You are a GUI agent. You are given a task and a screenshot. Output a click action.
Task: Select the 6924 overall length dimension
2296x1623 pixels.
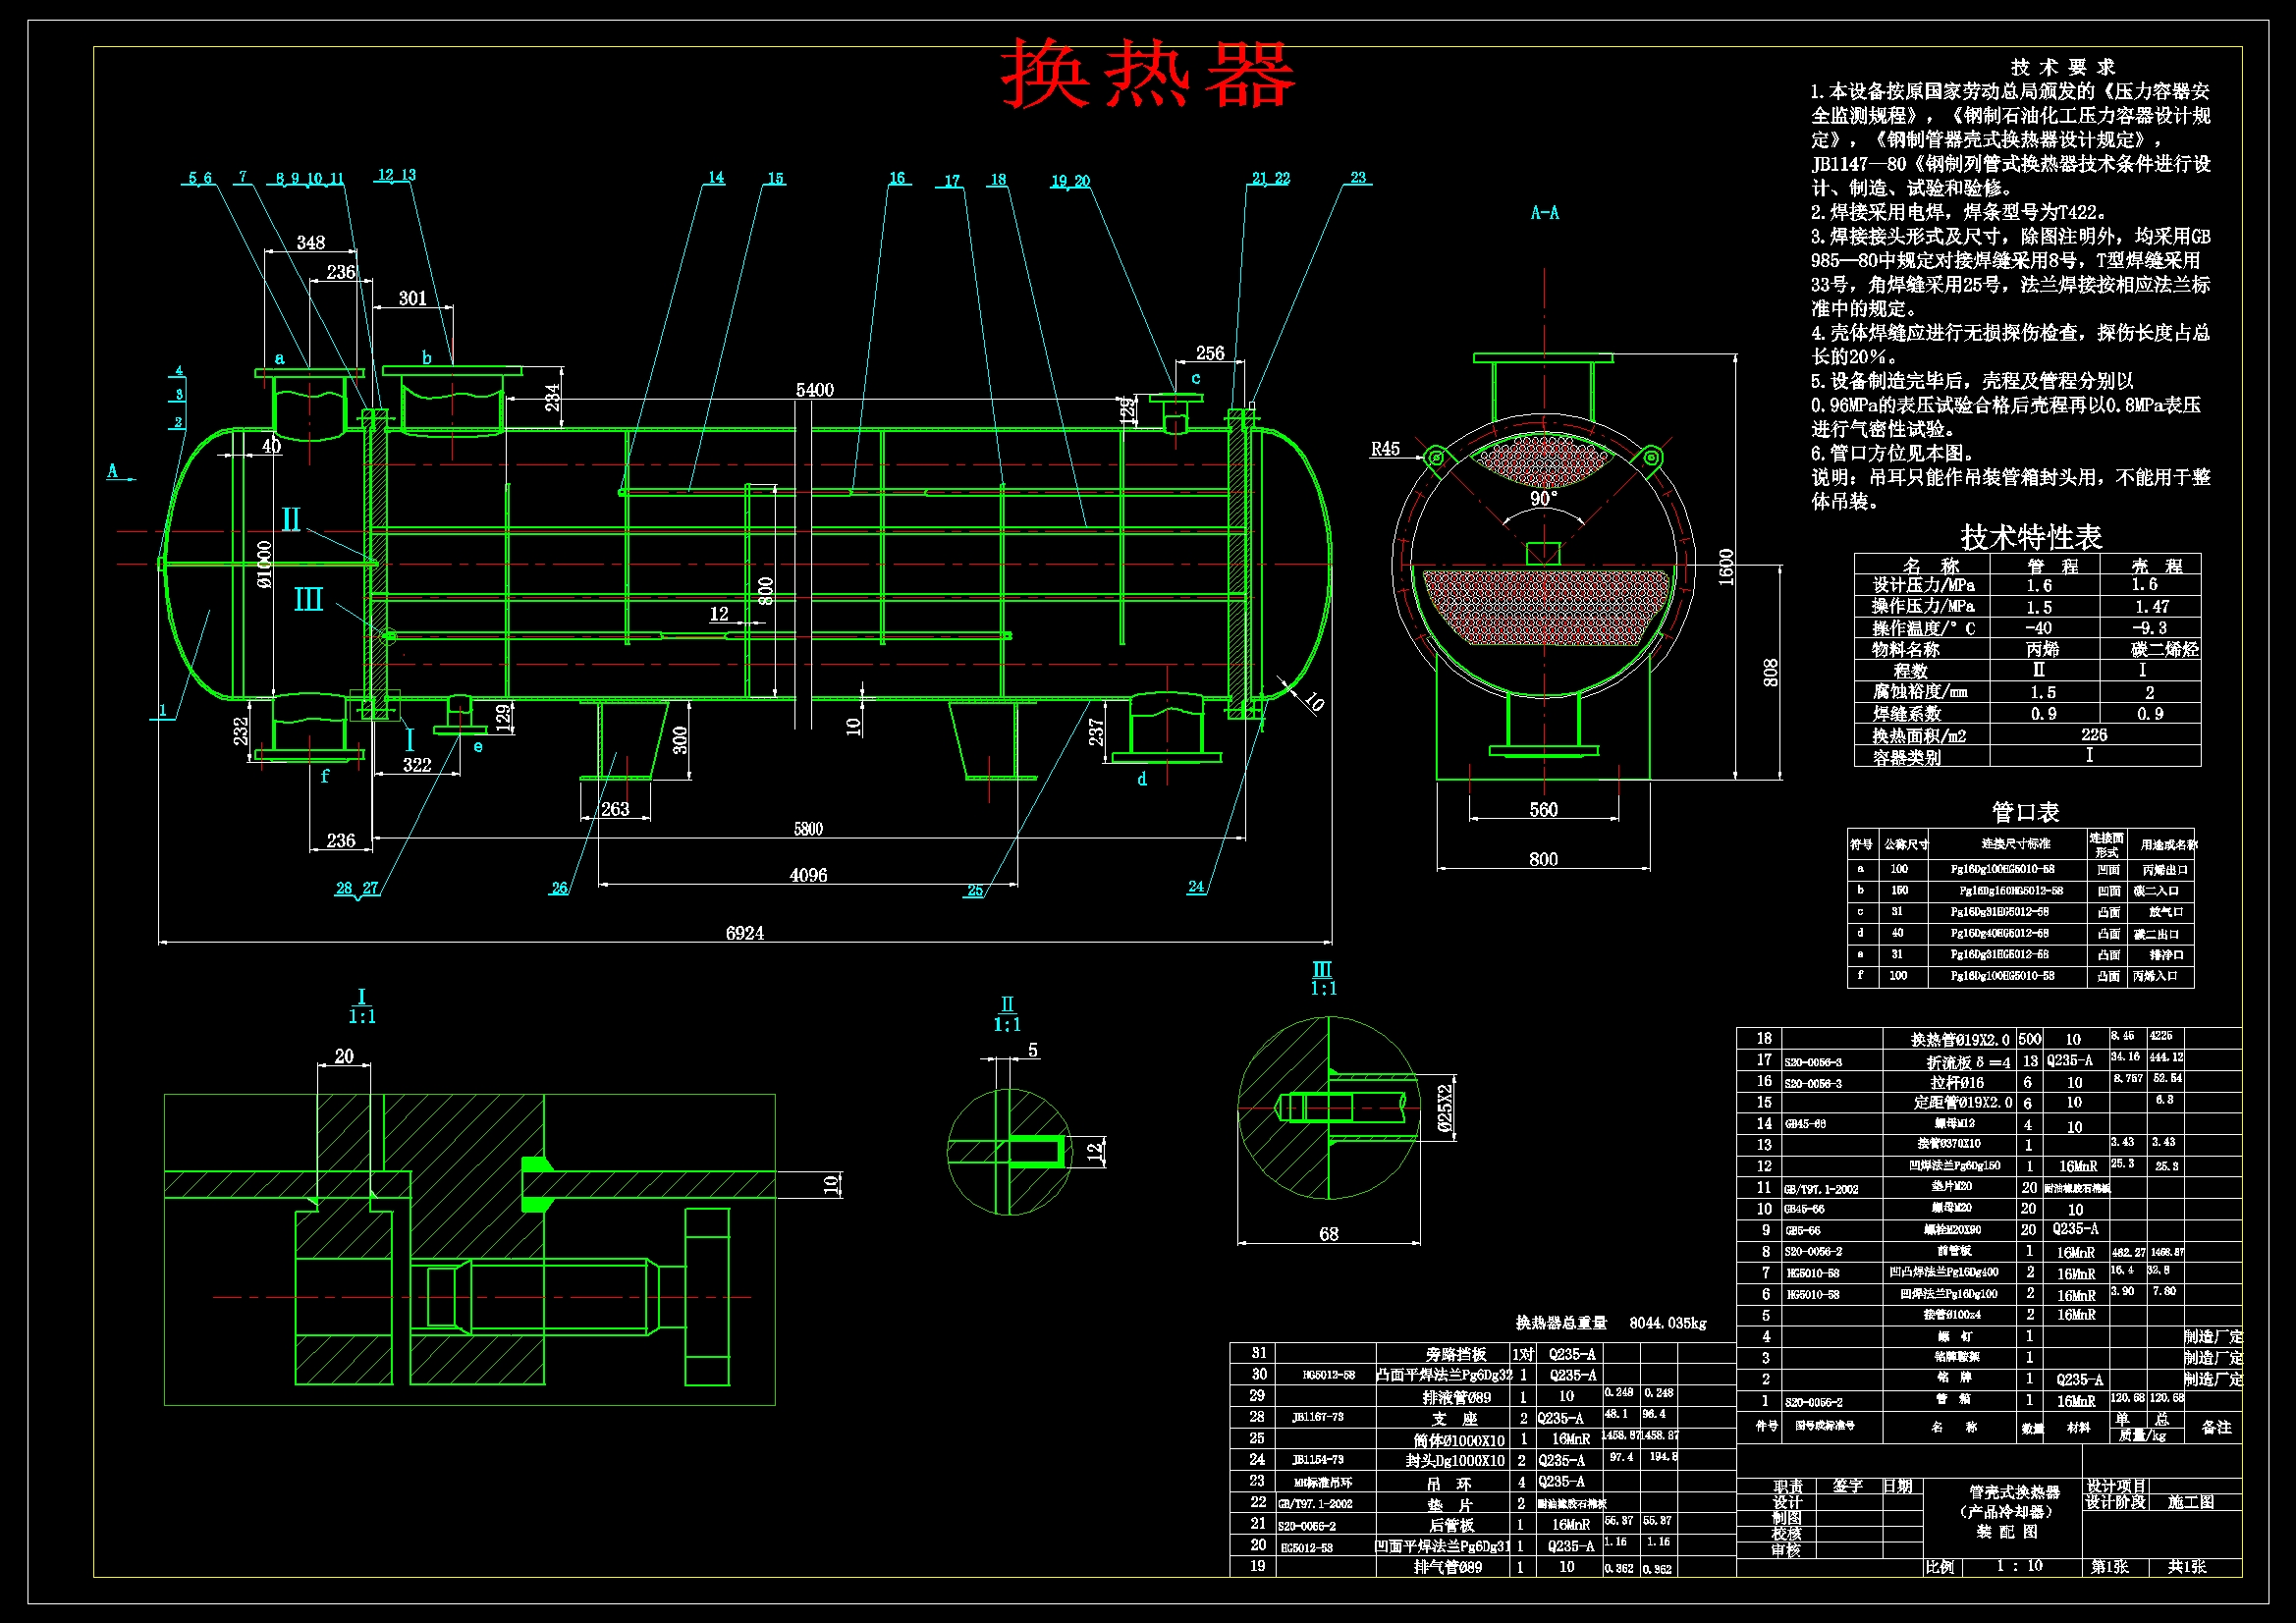[744, 933]
